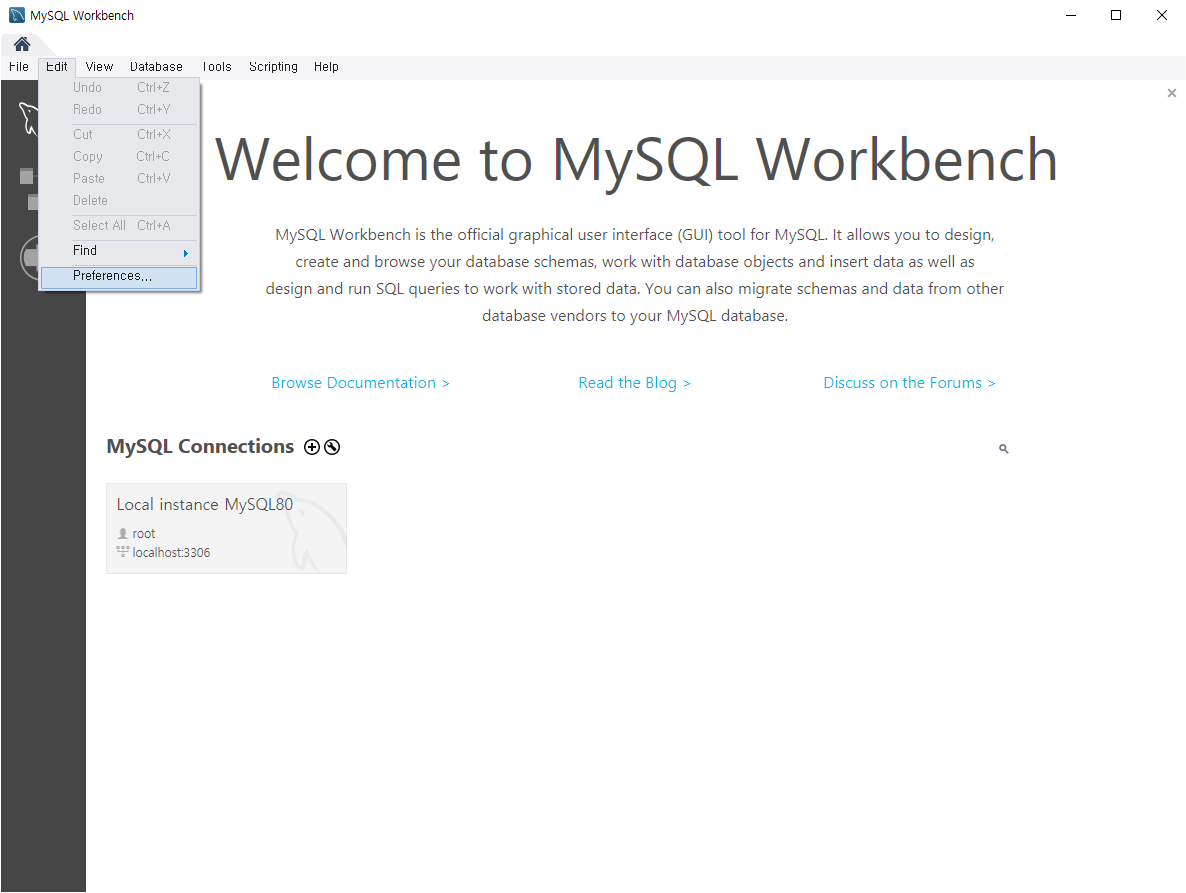Click Copy in the Edit menu
The image size is (1186, 893).
(x=119, y=157)
